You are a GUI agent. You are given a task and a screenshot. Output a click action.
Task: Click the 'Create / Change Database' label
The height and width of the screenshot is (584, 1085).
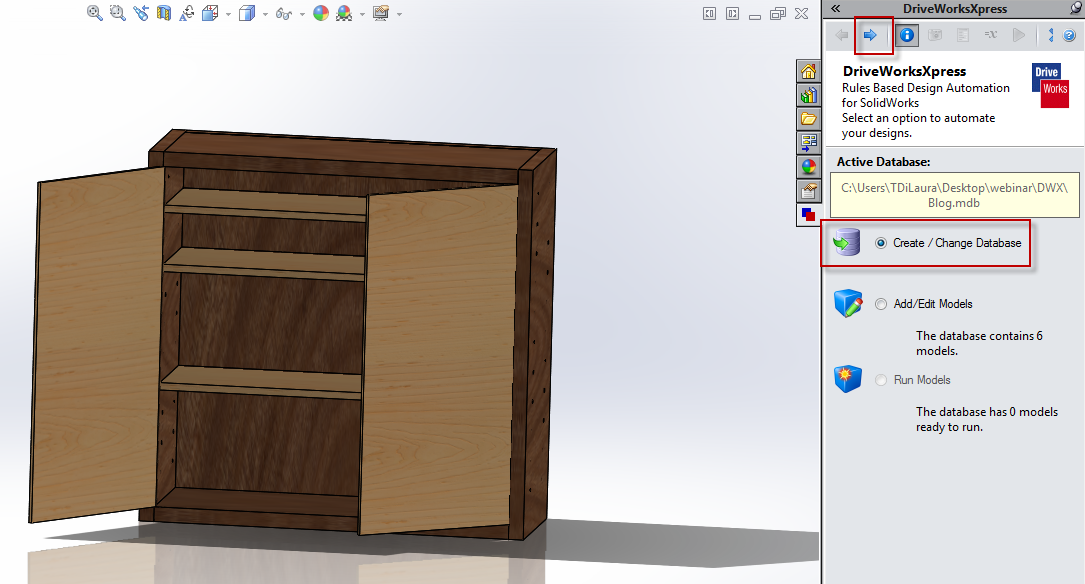pyautogui.click(x=957, y=243)
